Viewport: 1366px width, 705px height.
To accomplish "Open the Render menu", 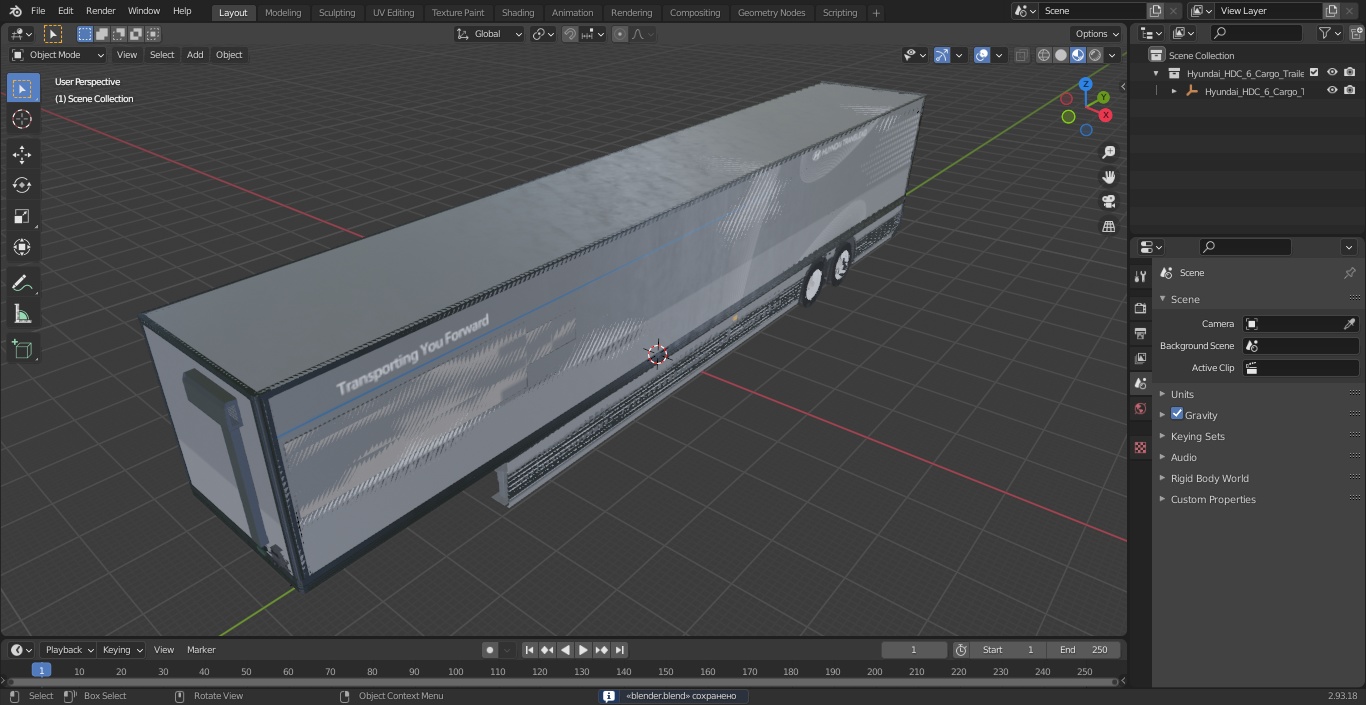I will point(100,11).
